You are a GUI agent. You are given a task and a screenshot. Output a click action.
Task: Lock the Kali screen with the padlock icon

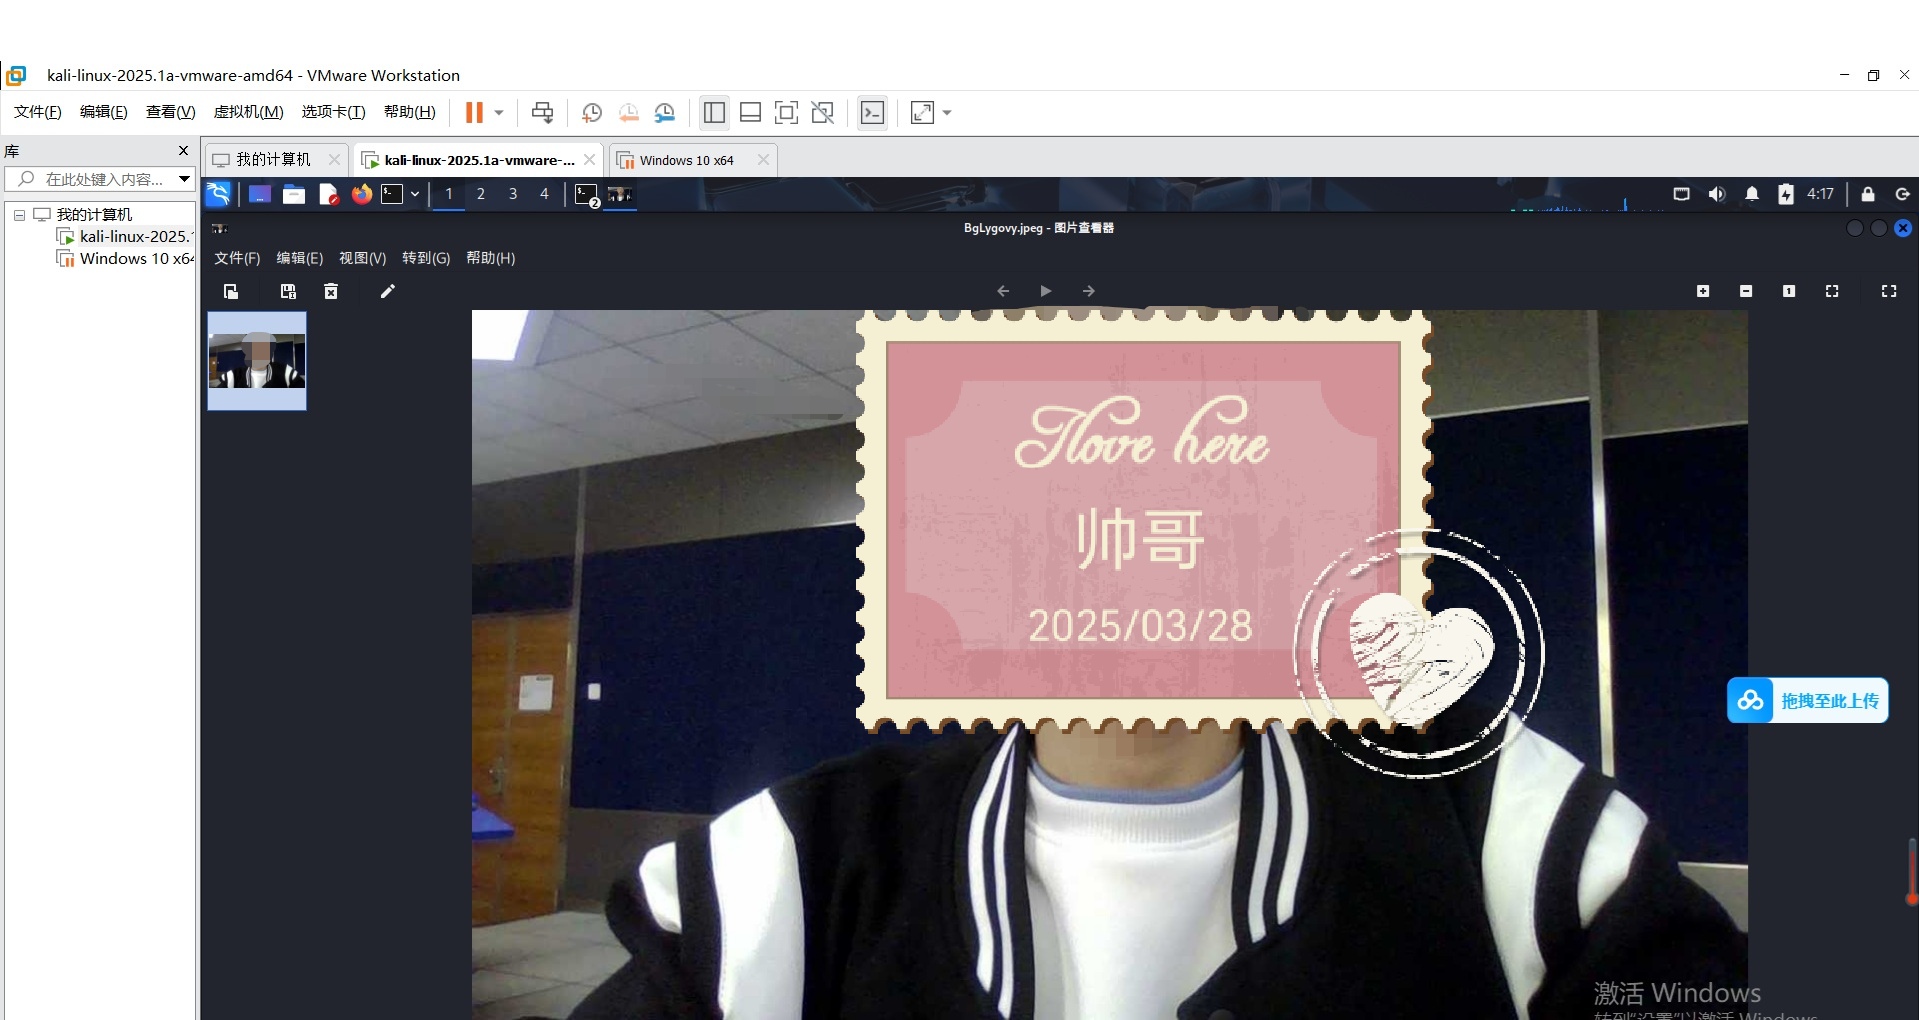(1868, 194)
